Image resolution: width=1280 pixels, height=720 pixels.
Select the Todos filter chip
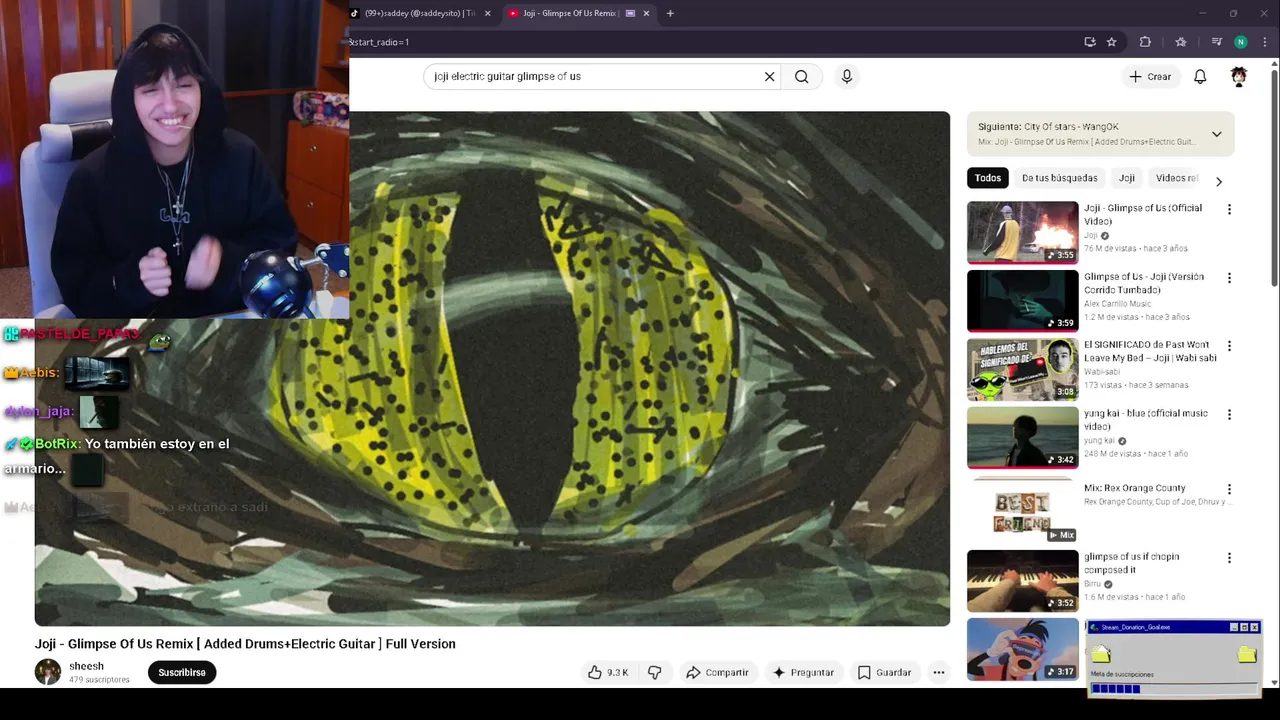click(988, 178)
